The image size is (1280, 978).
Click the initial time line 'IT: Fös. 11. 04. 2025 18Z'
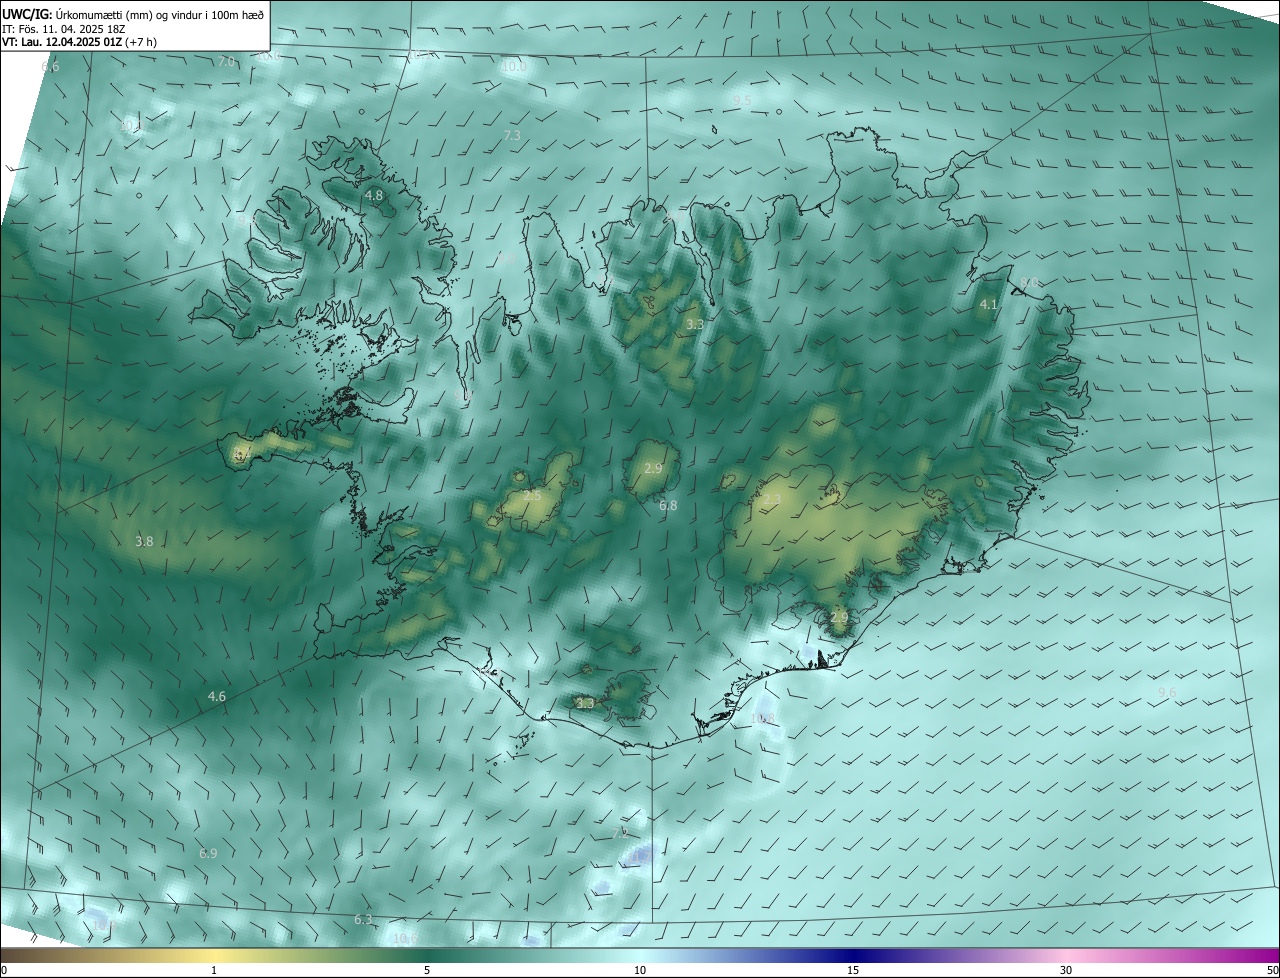[x=62, y=28]
